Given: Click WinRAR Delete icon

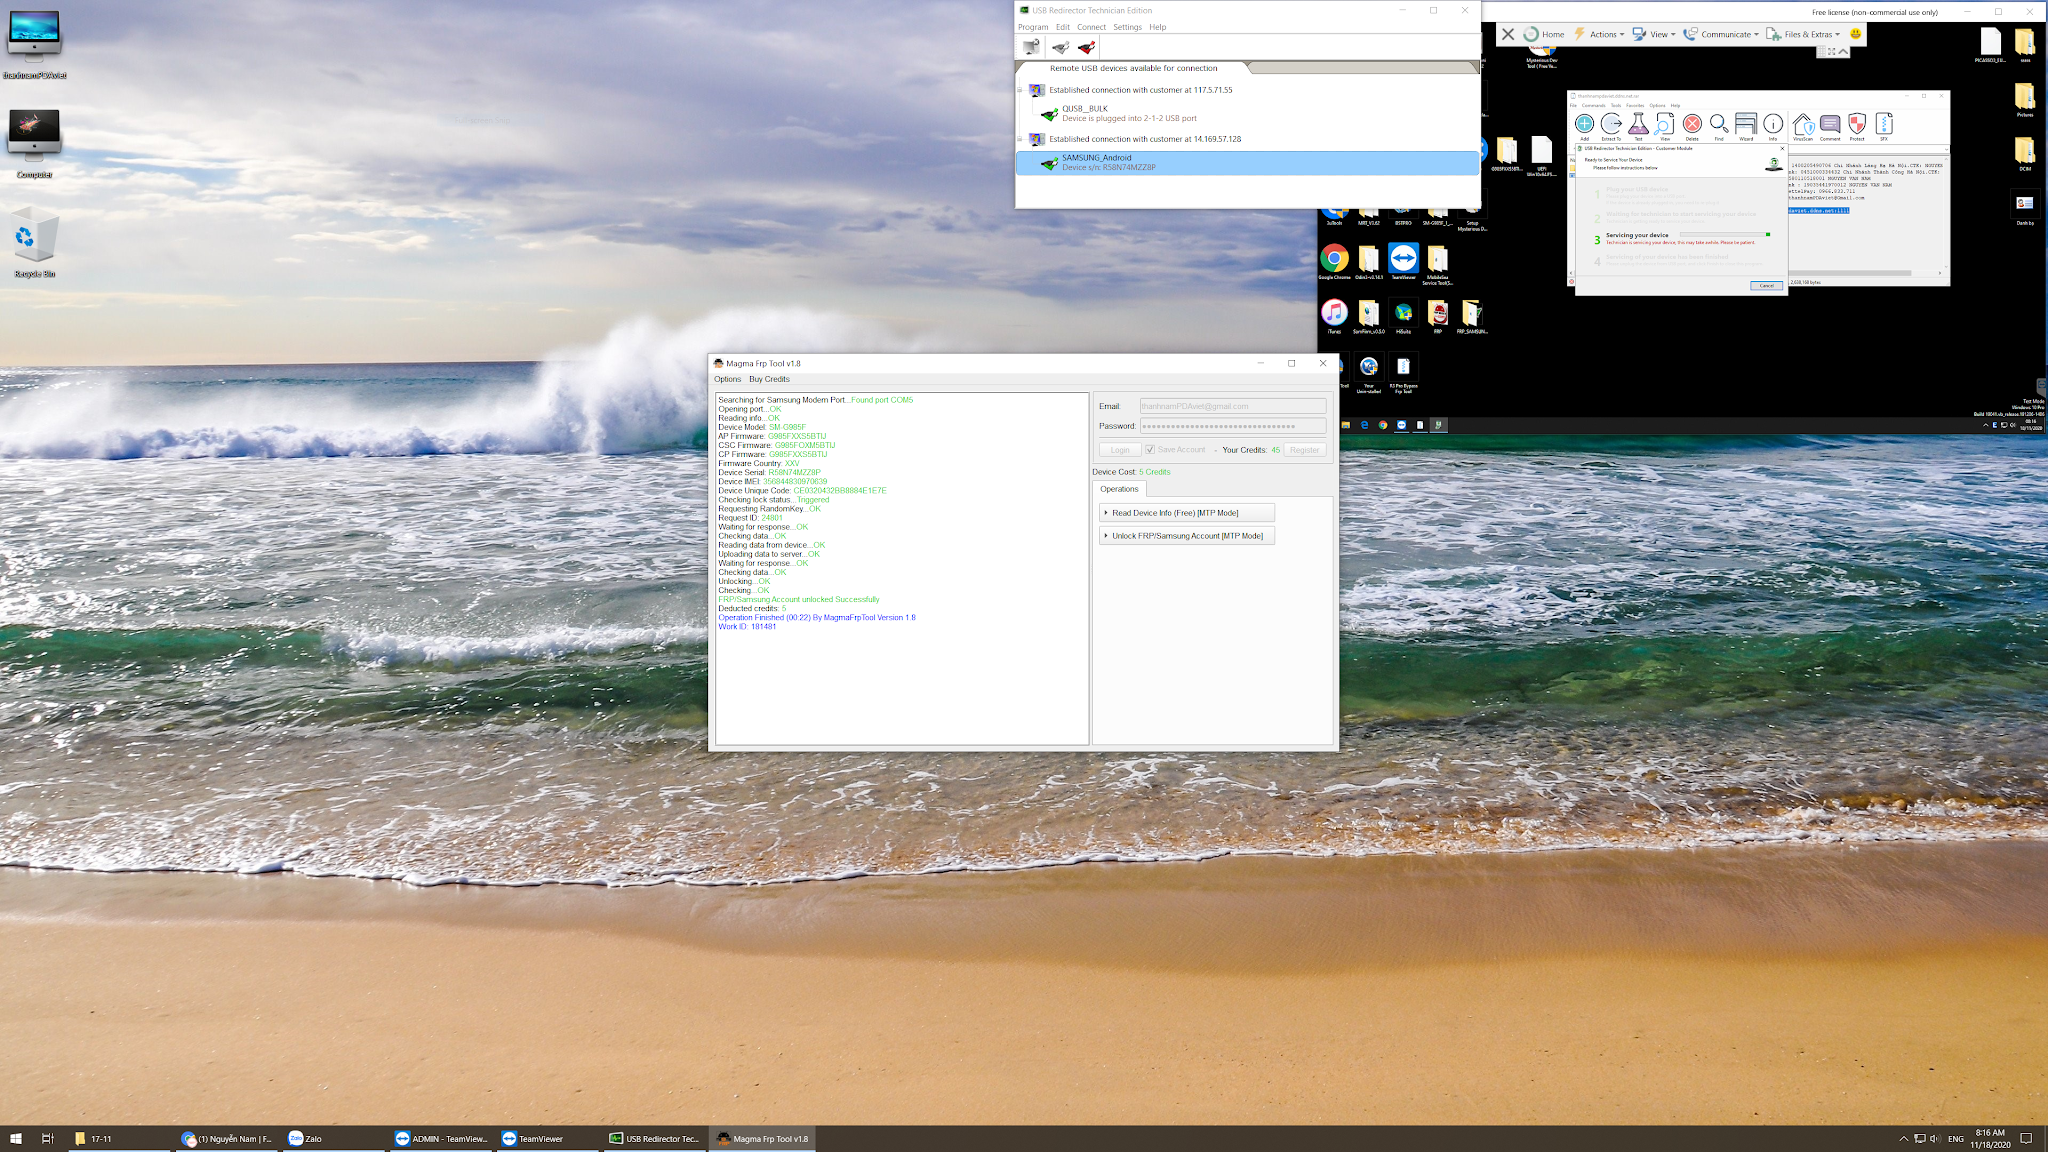Looking at the screenshot, I should 1692,125.
